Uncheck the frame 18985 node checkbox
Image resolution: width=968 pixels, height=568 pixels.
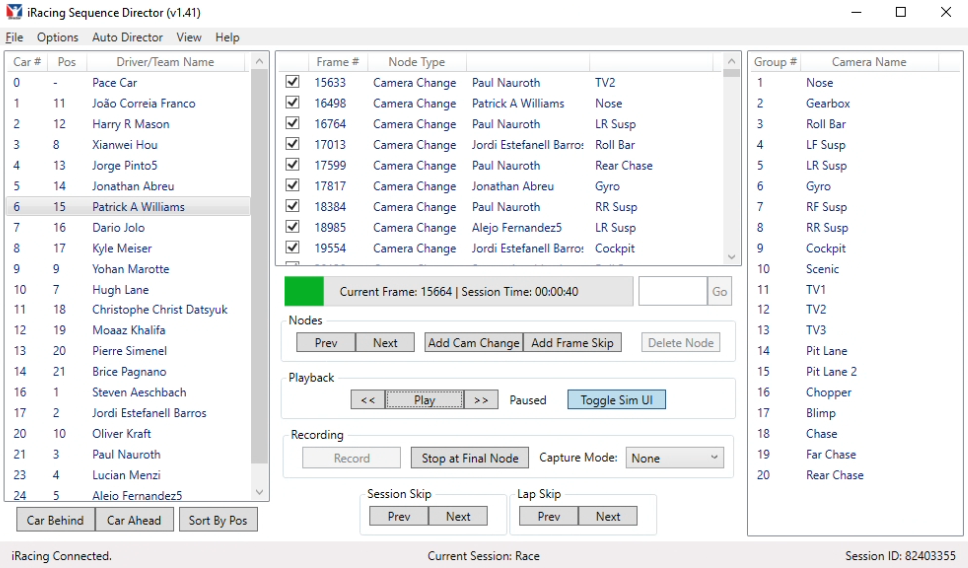pyautogui.click(x=293, y=227)
